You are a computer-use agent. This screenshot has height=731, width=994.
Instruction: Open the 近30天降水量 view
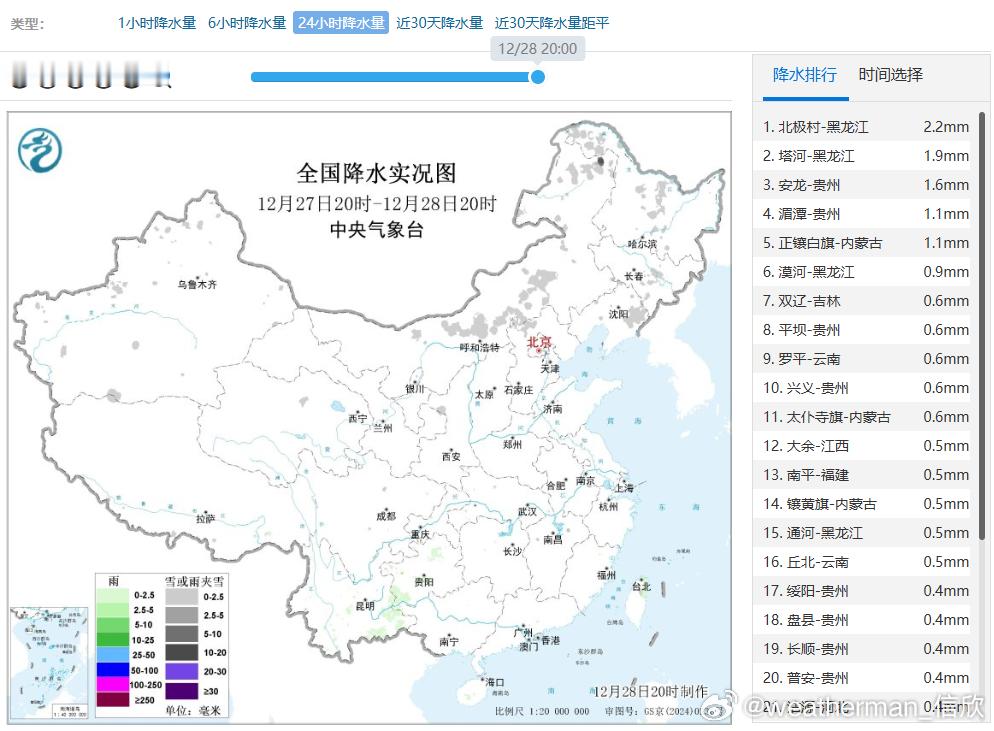[x=439, y=23]
